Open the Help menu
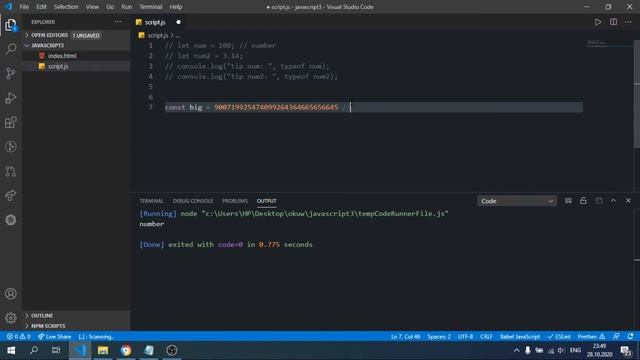 pyautogui.click(x=176, y=7)
